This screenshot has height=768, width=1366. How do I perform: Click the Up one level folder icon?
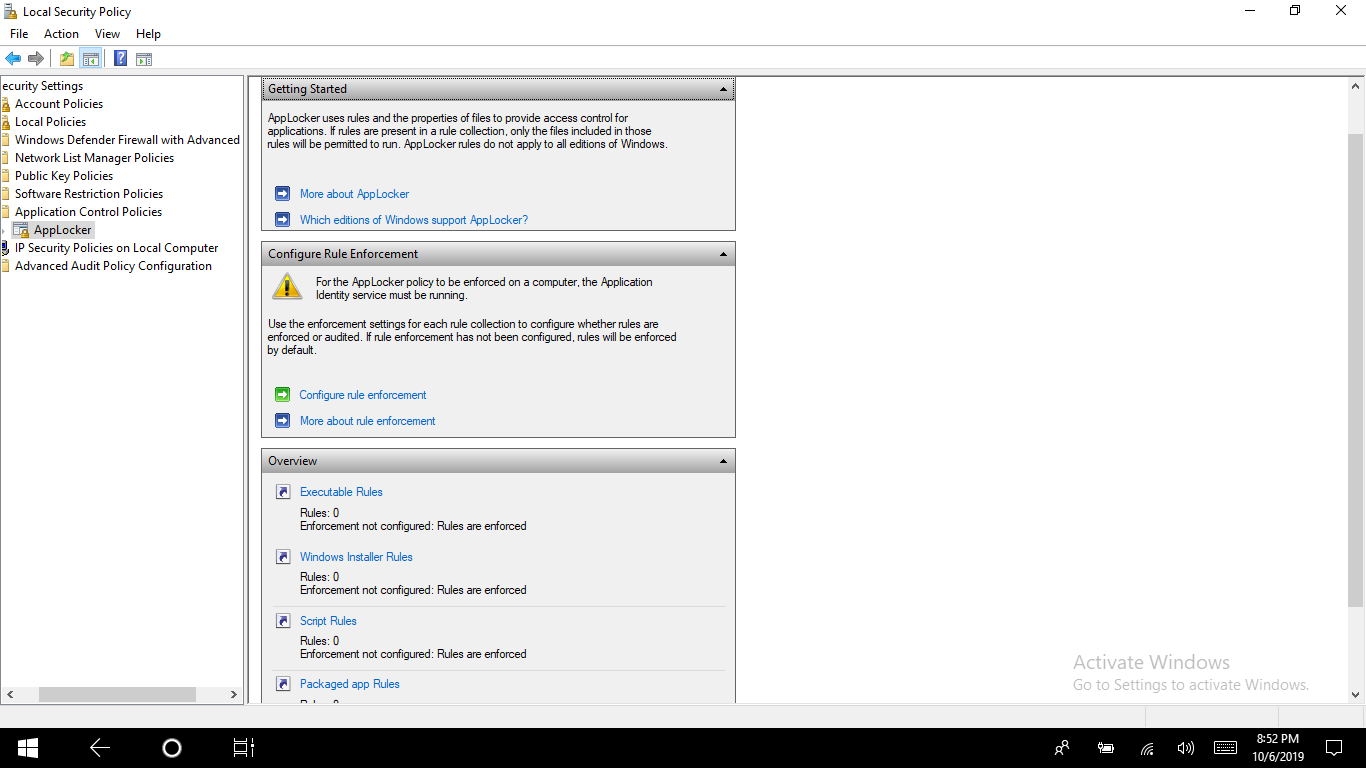click(66, 59)
